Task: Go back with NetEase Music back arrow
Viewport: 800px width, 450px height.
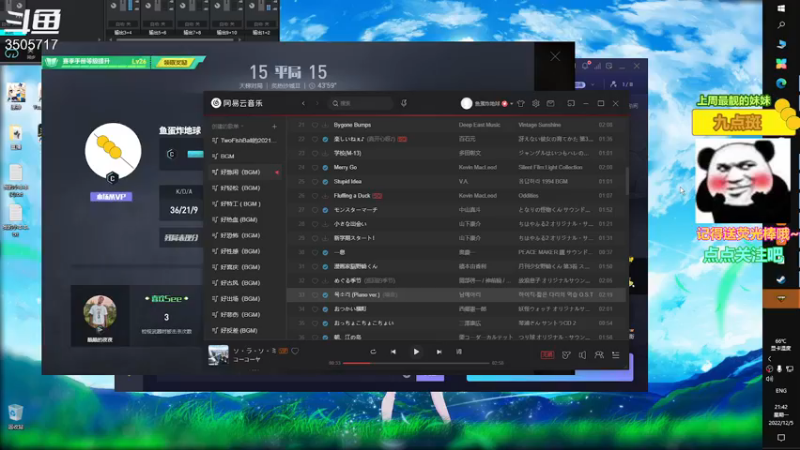Action: click(x=303, y=104)
